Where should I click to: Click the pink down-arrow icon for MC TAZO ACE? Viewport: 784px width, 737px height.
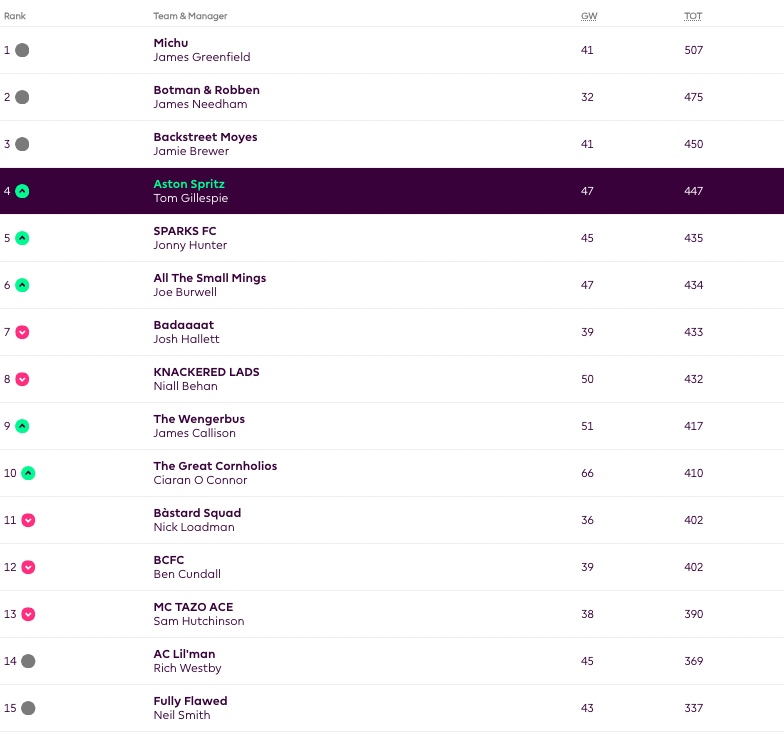pyautogui.click(x=28, y=614)
